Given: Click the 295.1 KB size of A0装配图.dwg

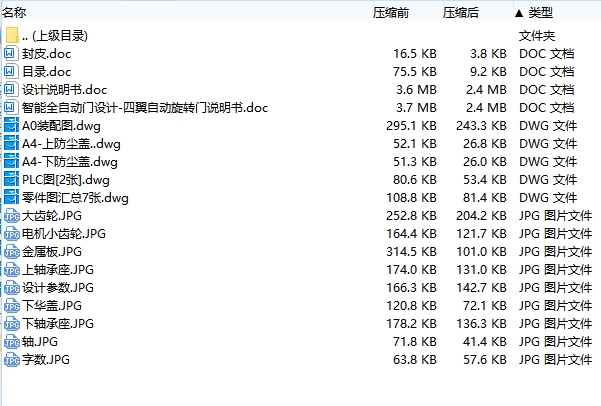Looking at the screenshot, I should click(411, 126).
